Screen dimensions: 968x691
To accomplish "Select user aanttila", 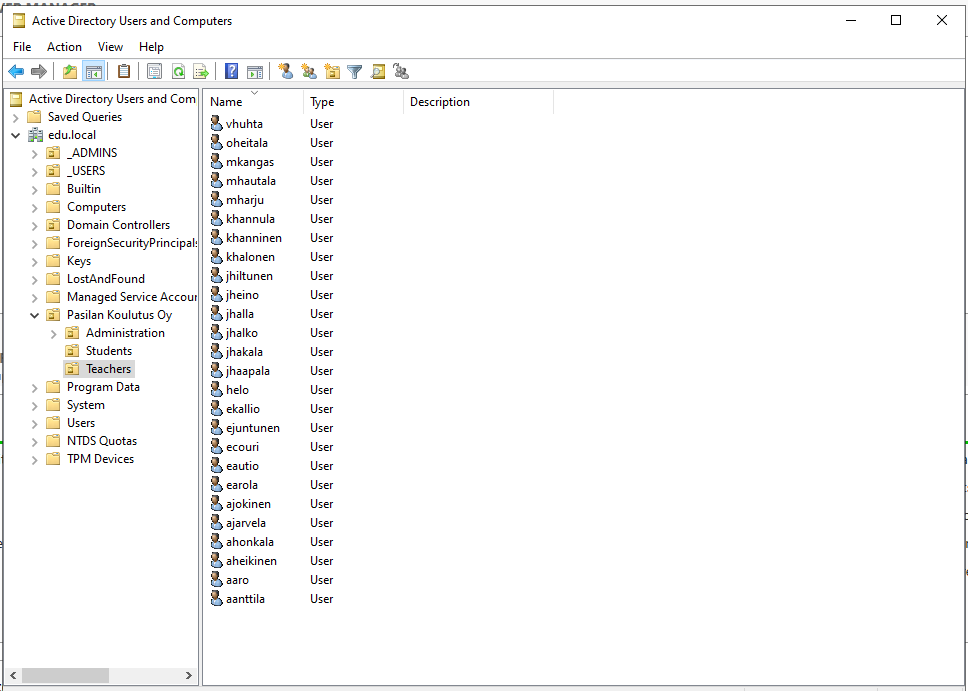I will point(245,598).
